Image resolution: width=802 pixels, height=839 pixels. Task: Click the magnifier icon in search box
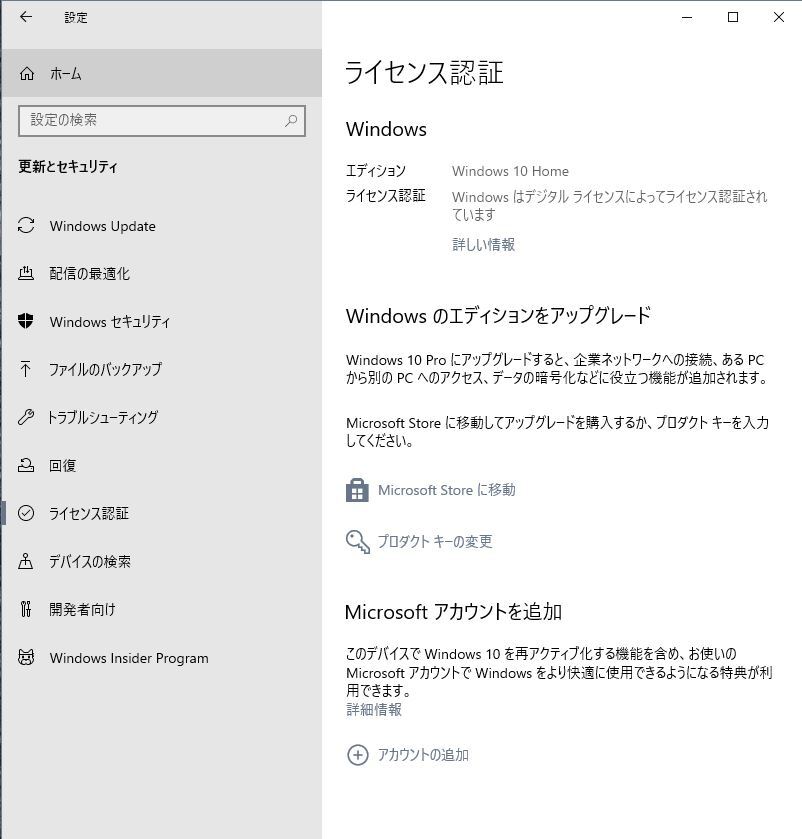tap(291, 120)
